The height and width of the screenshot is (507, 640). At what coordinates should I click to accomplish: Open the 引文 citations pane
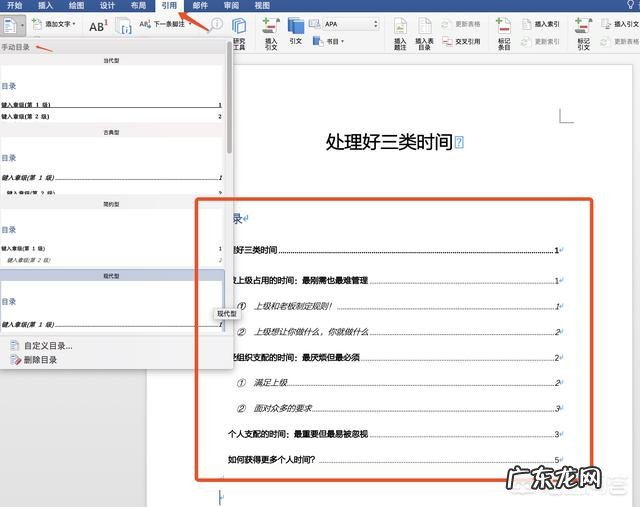(x=296, y=31)
